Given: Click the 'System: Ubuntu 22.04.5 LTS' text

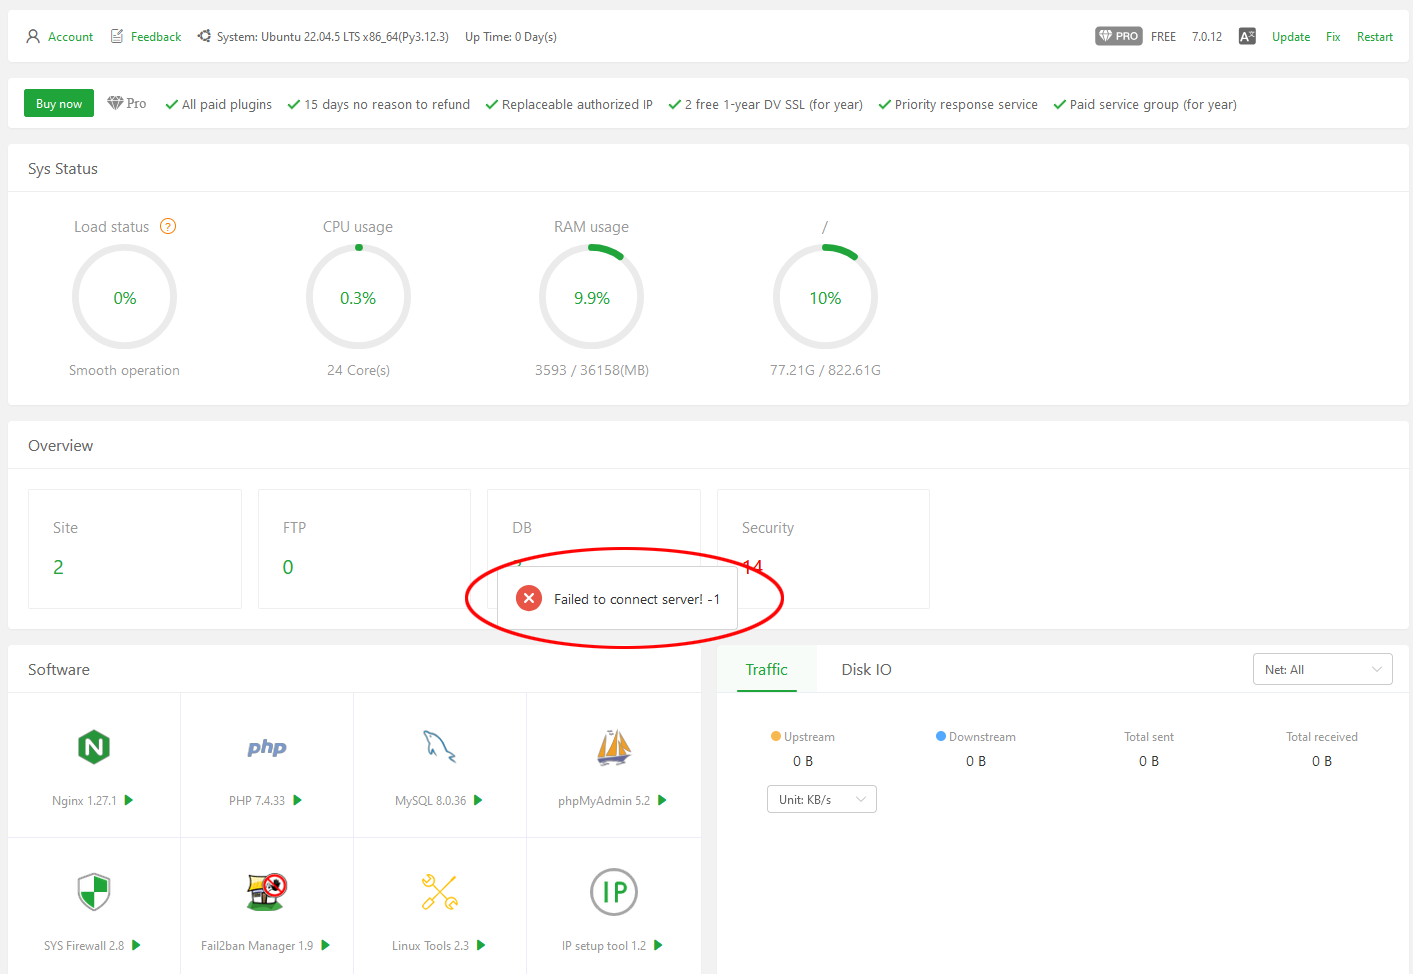Looking at the screenshot, I should tap(333, 37).
